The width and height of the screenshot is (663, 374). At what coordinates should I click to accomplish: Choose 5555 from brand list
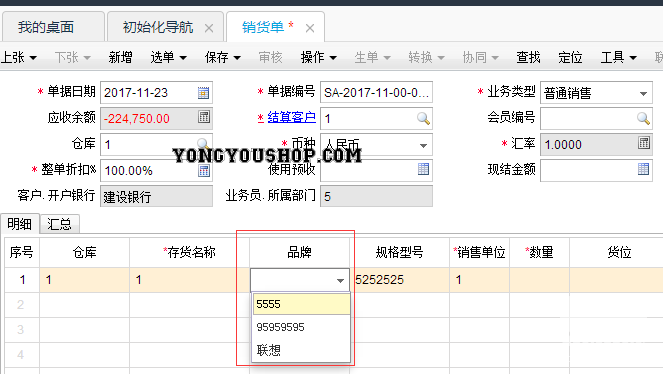(x=301, y=304)
